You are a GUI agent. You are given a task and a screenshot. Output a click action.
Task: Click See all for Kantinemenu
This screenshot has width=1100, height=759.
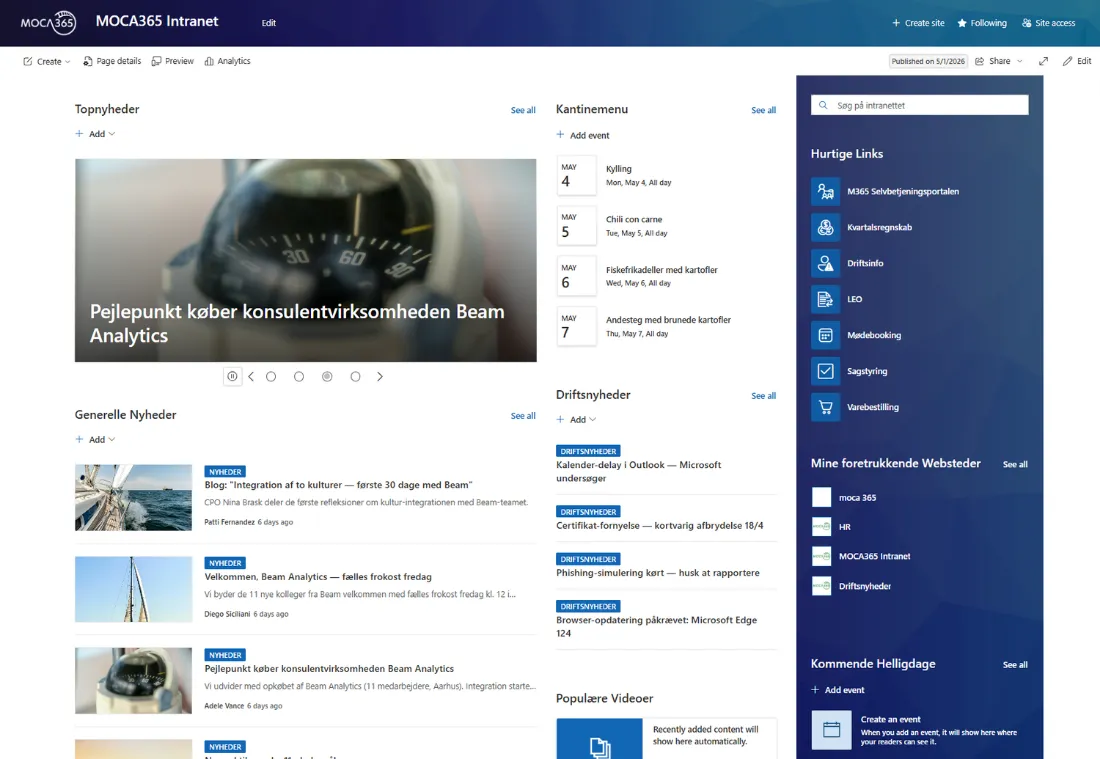[763, 110]
